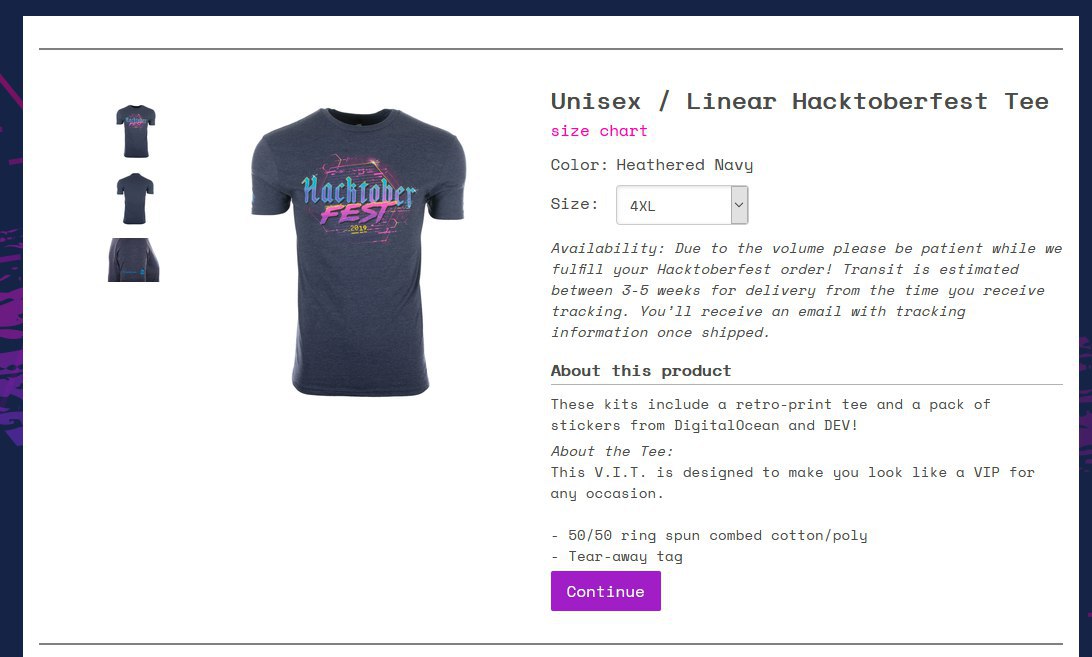Show the sleeve close-up thumbnail
This screenshot has height=657, width=1092.
(134, 260)
